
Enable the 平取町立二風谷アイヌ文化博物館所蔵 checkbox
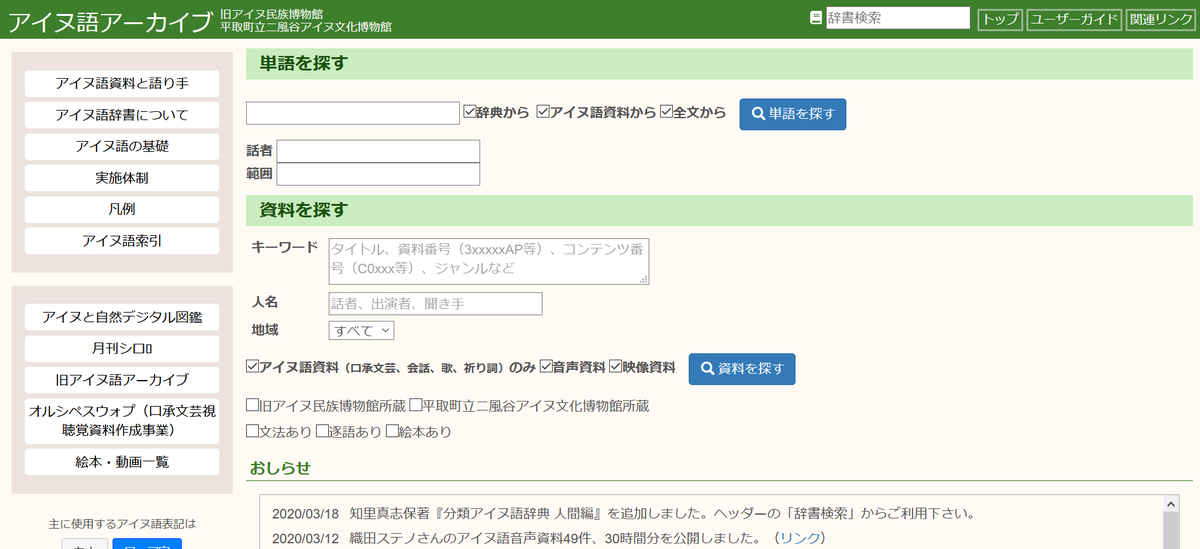(415, 405)
